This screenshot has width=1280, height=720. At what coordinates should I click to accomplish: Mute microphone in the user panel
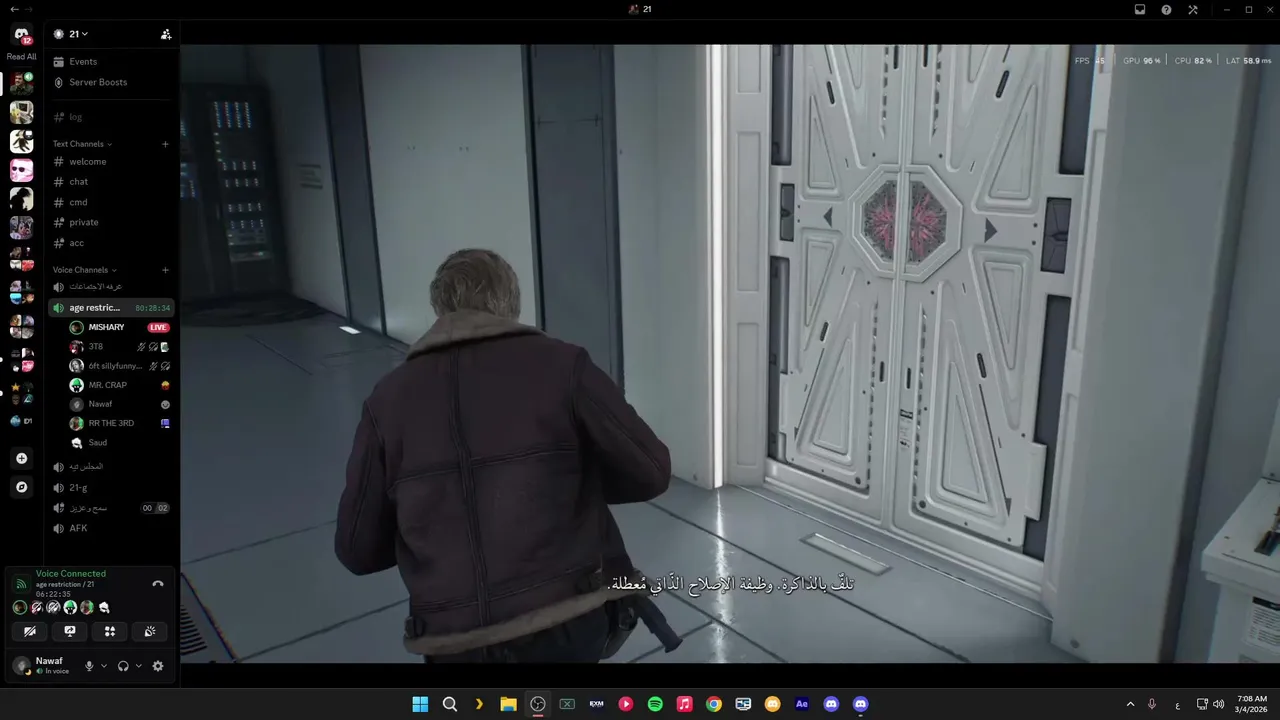coord(89,666)
